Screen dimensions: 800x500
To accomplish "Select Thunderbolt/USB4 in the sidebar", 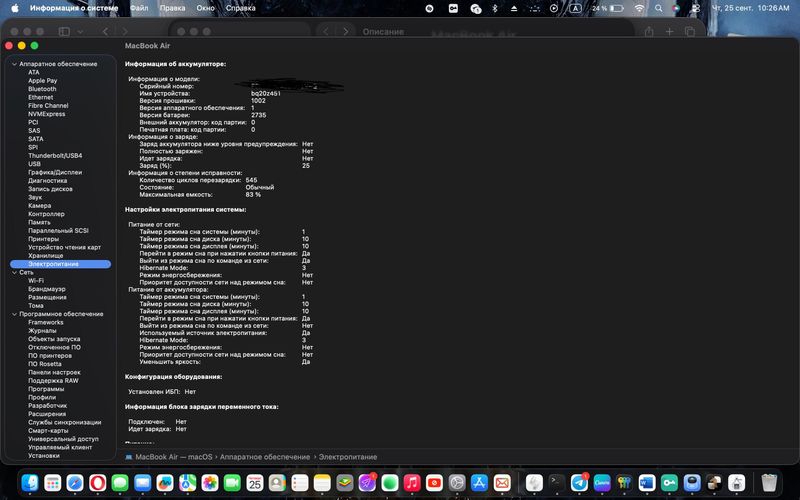I will pyautogui.click(x=55, y=156).
